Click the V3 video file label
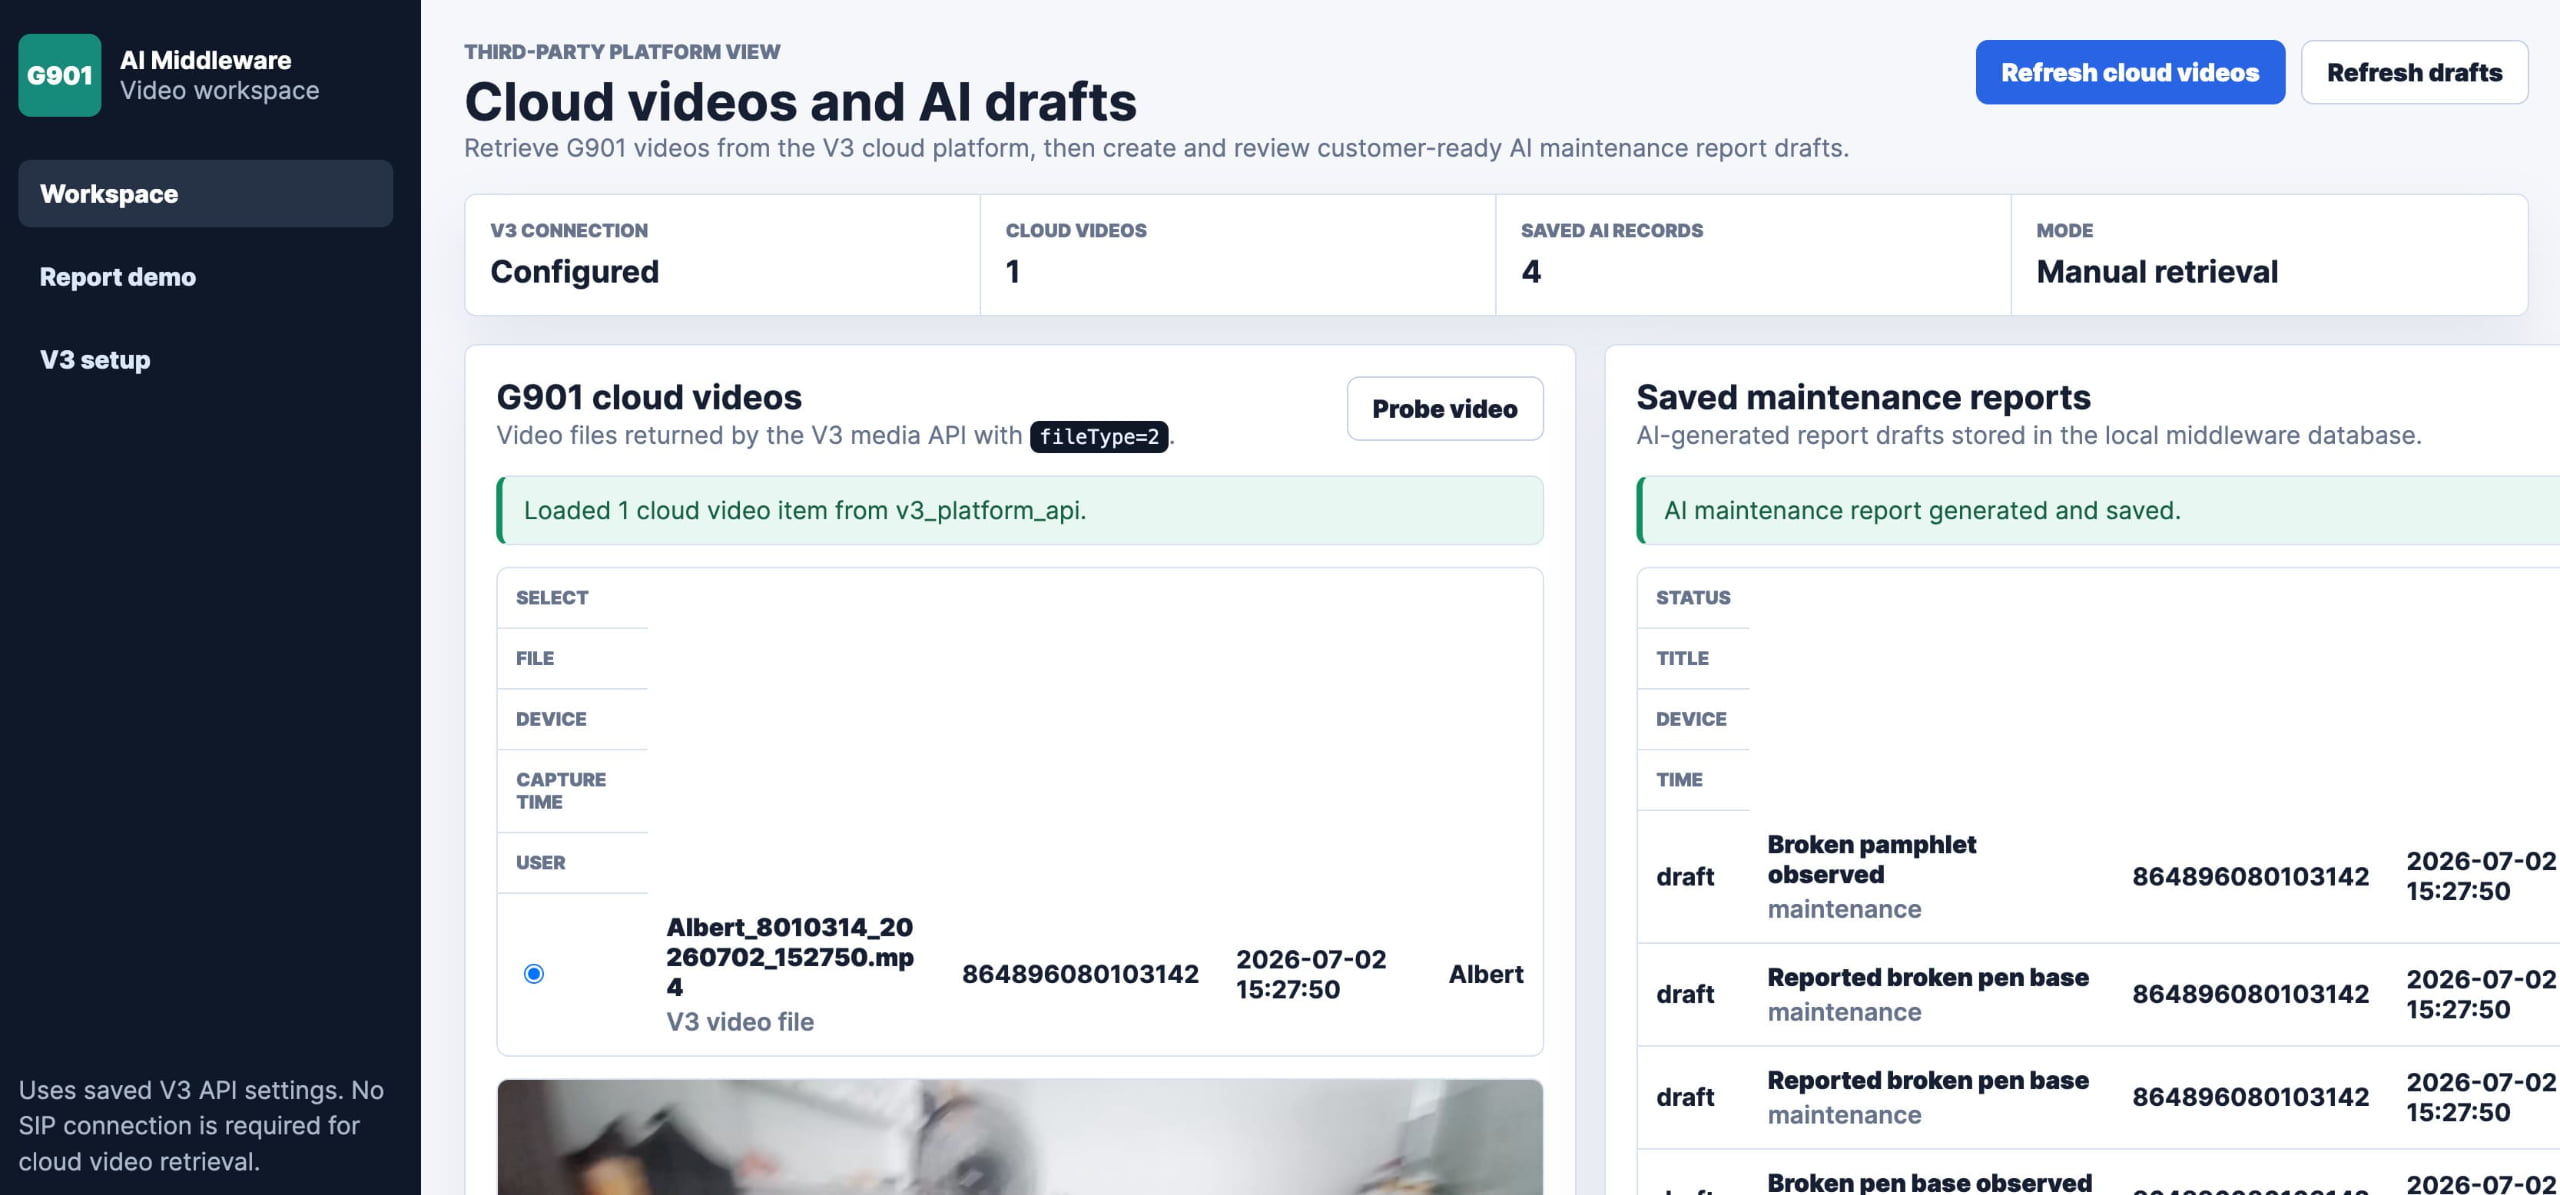Screen dimensions: 2560x1195 click(x=740, y=1022)
